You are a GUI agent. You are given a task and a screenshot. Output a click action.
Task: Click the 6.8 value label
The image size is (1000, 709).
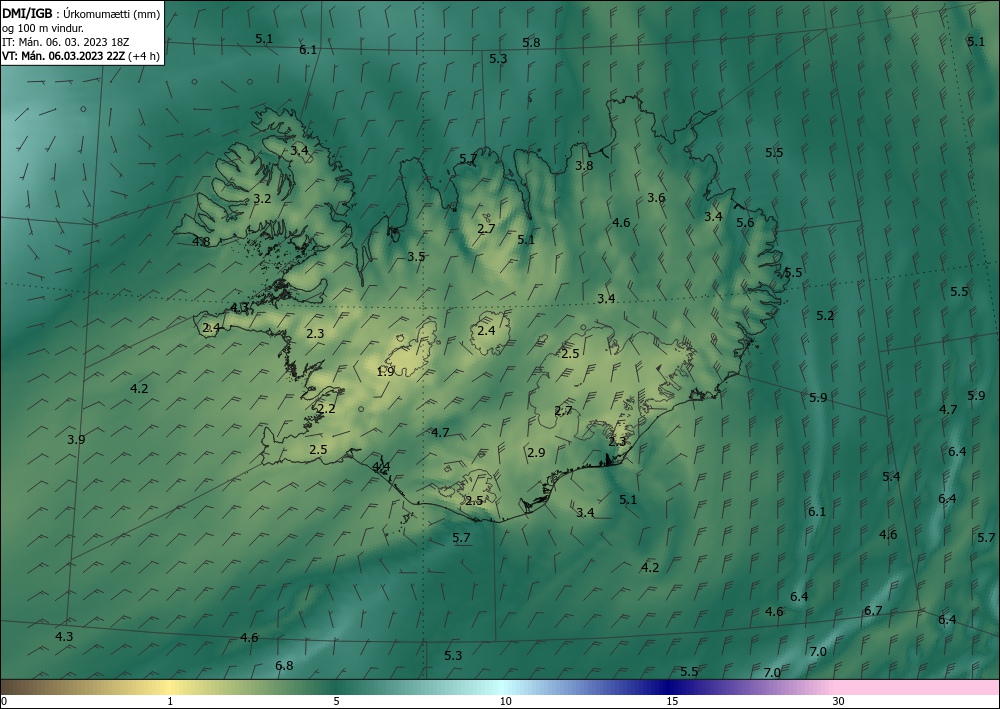(284, 666)
